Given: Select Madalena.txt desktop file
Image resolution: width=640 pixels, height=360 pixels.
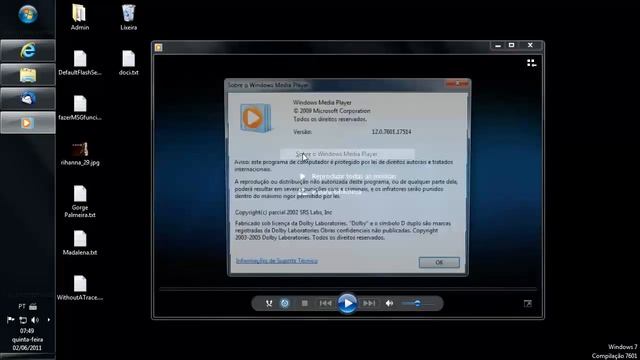Looking at the screenshot, I should (x=80, y=243).
